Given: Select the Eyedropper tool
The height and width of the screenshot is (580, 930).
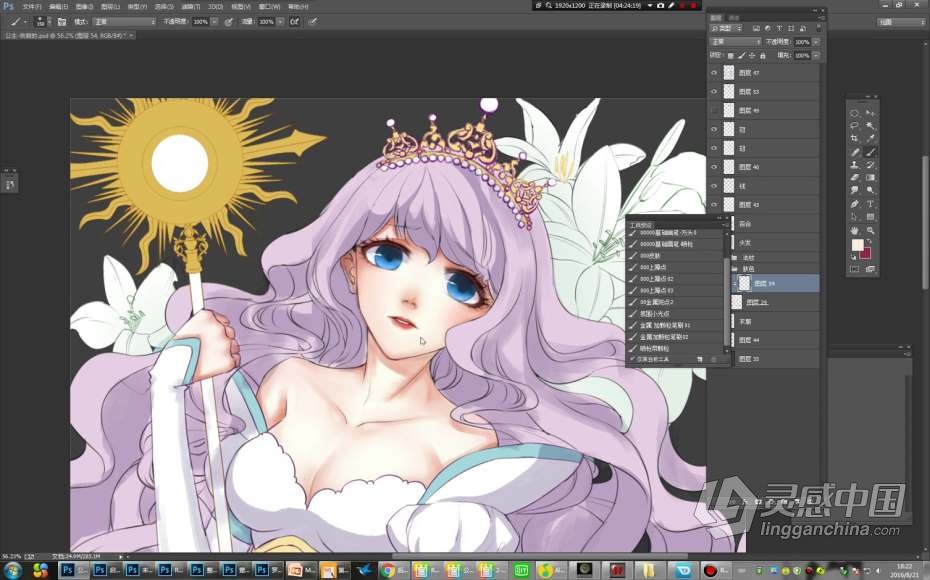Looking at the screenshot, I should coord(870,138).
